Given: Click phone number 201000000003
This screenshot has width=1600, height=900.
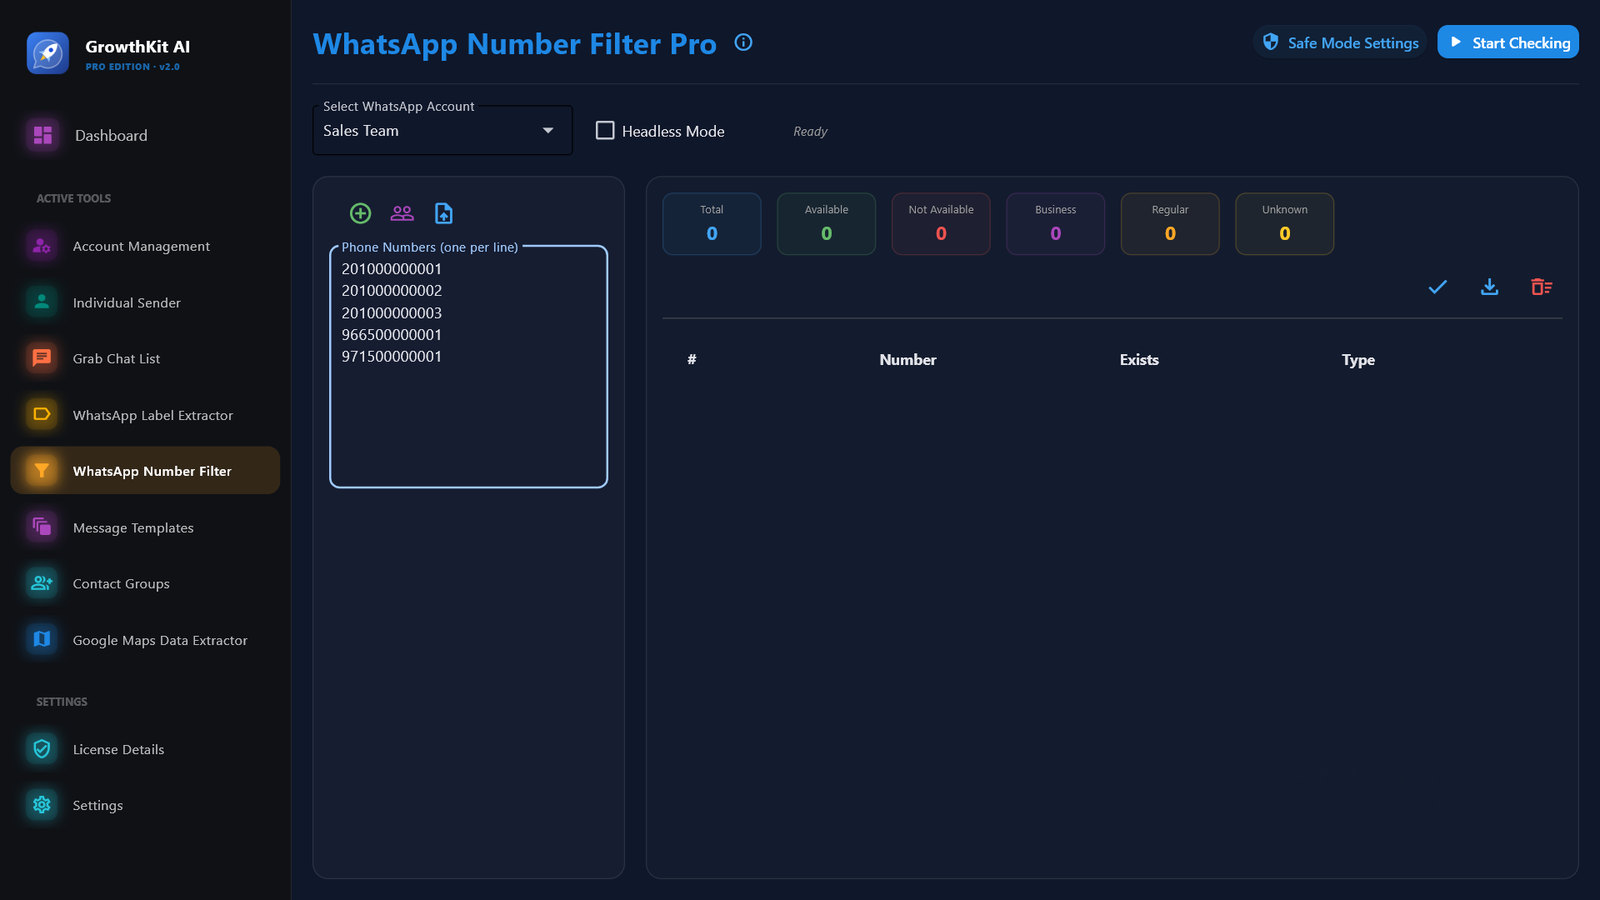Looking at the screenshot, I should [x=392, y=313].
